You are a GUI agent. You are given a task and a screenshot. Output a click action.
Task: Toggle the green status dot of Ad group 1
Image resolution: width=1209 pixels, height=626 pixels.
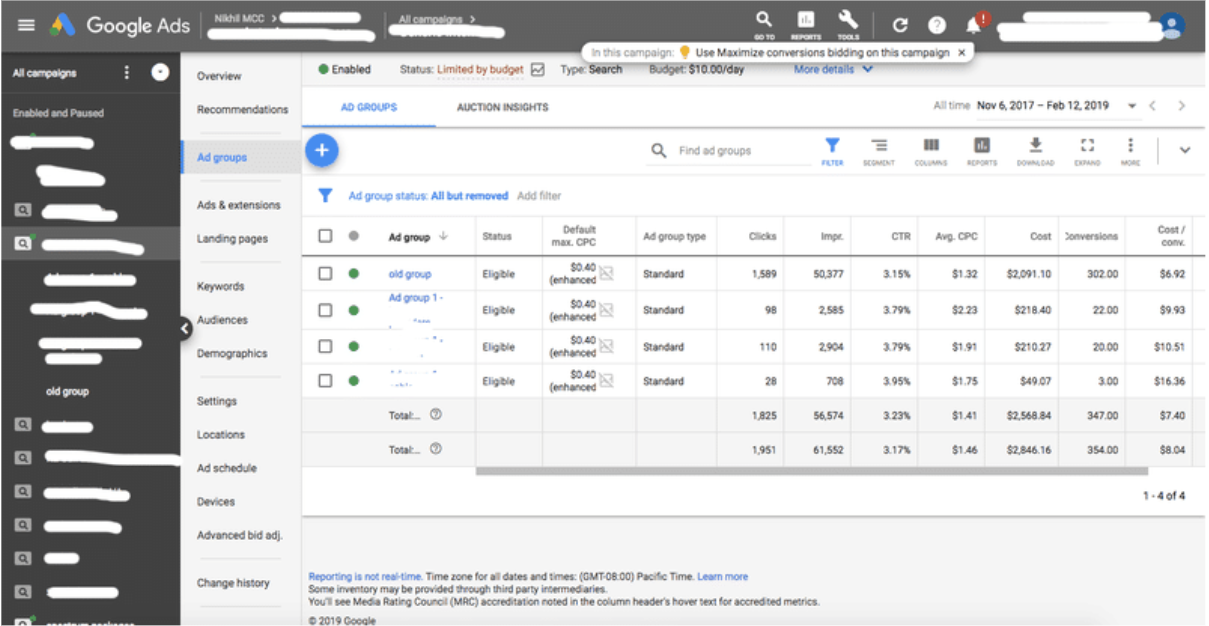point(353,310)
